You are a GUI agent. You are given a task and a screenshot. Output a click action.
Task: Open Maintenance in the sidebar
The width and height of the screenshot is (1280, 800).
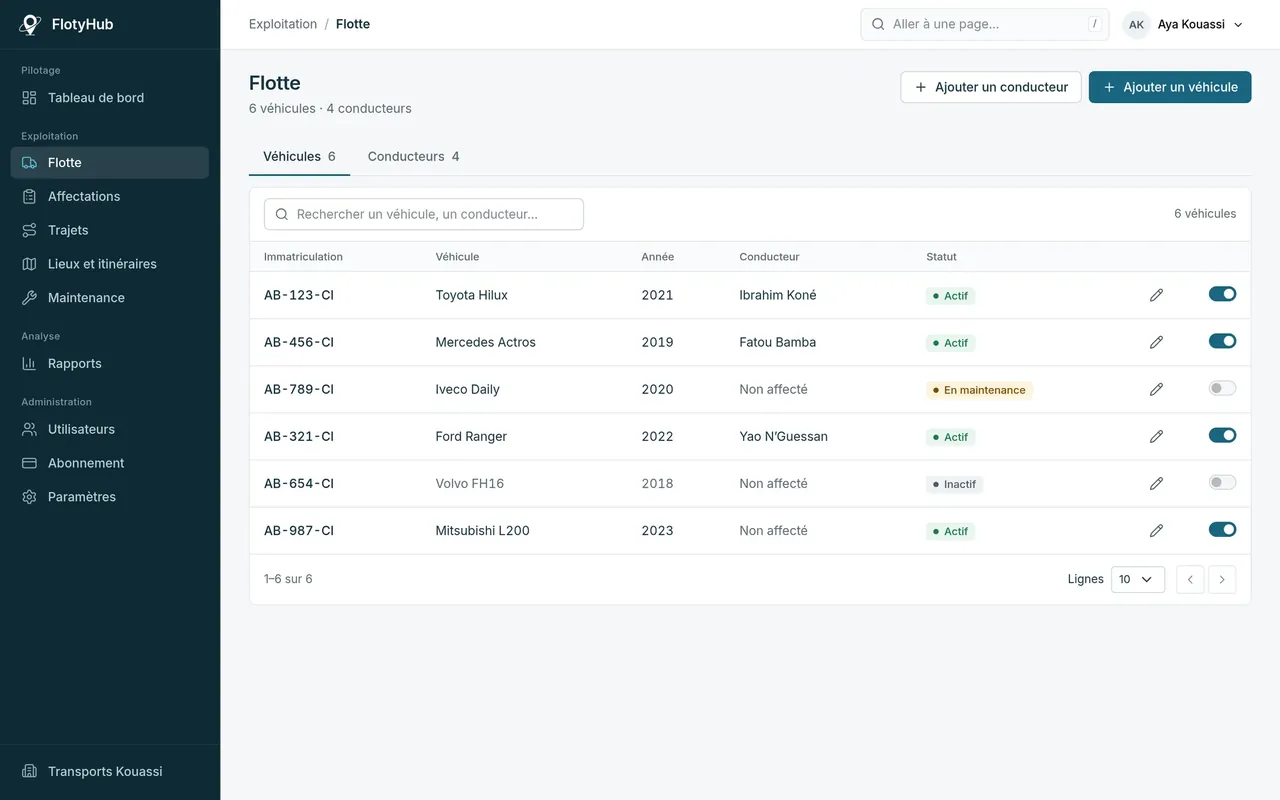pos(110,298)
